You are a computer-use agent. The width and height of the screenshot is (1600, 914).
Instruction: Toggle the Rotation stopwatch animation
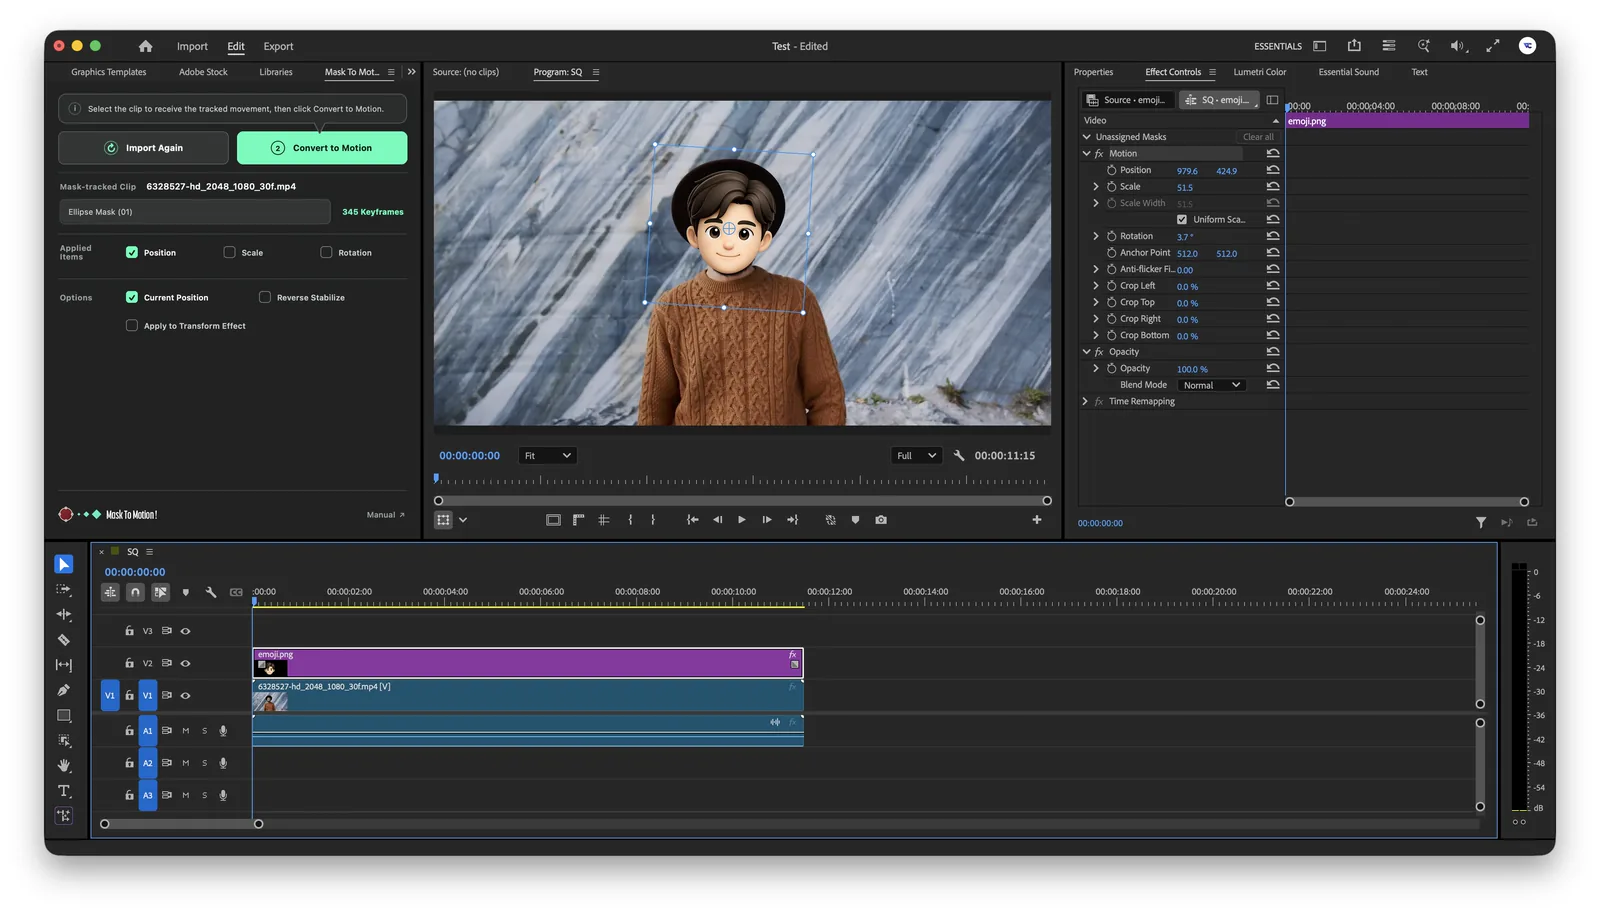pos(1111,236)
